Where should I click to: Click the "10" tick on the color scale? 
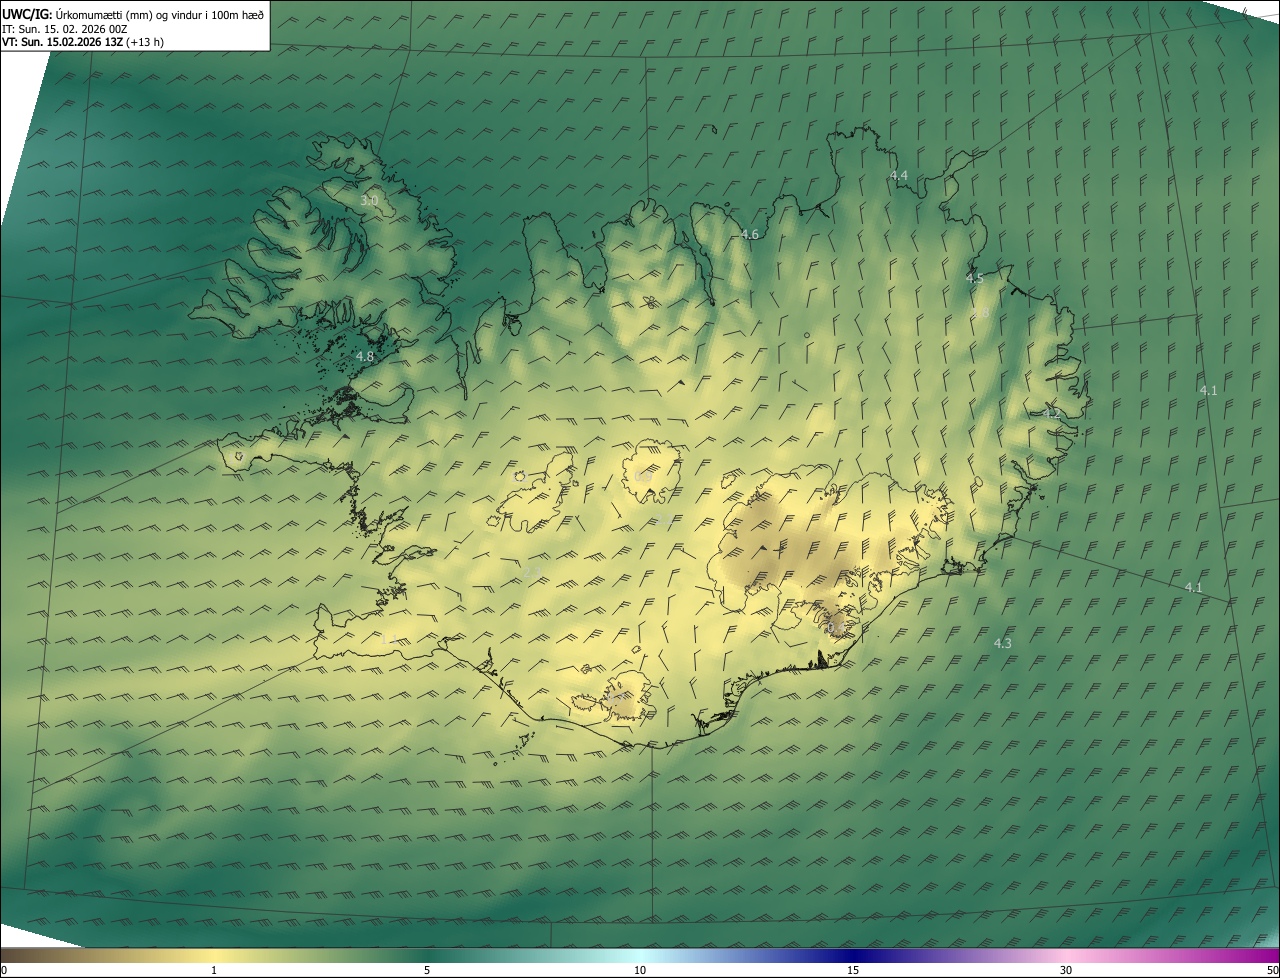(x=640, y=970)
